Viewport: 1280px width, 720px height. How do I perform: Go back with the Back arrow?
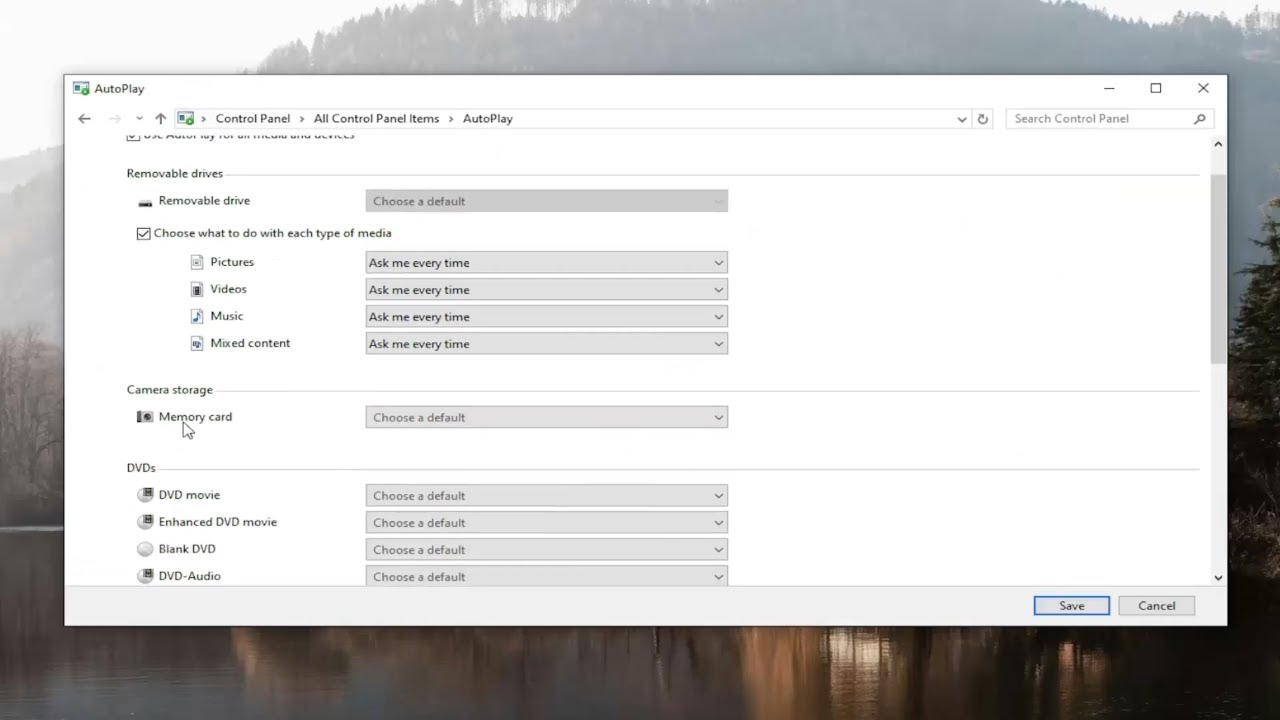(84, 118)
